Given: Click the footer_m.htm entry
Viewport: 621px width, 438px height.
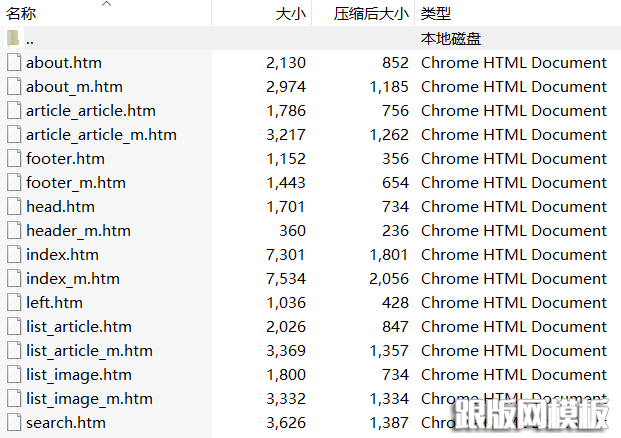Looking at the screenshot, I should pyautogui.click(x=76, y=182).
